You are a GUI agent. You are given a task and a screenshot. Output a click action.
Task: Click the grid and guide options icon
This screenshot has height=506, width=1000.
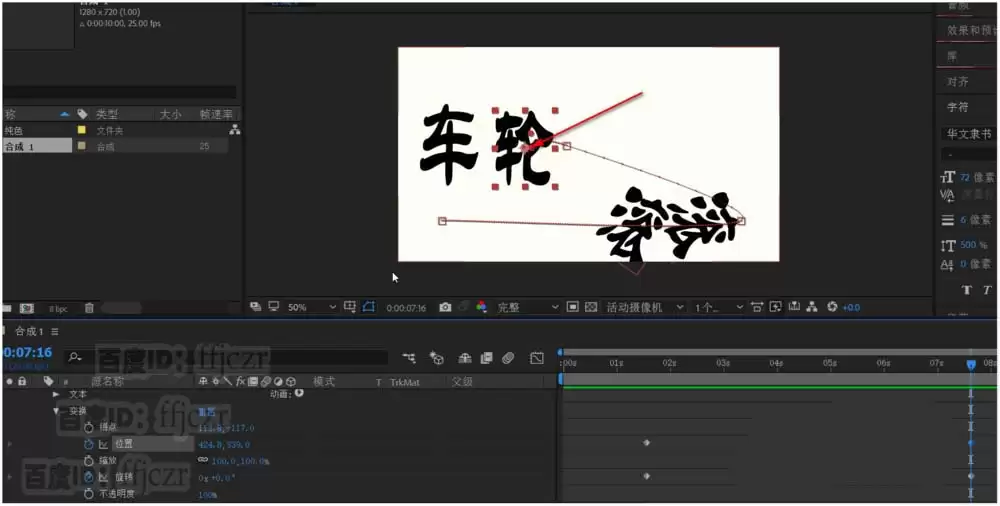350,307
